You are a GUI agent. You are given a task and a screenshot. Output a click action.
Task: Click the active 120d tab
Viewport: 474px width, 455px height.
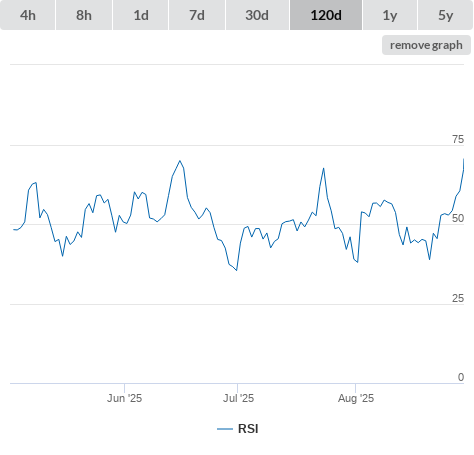pos(326,15)
